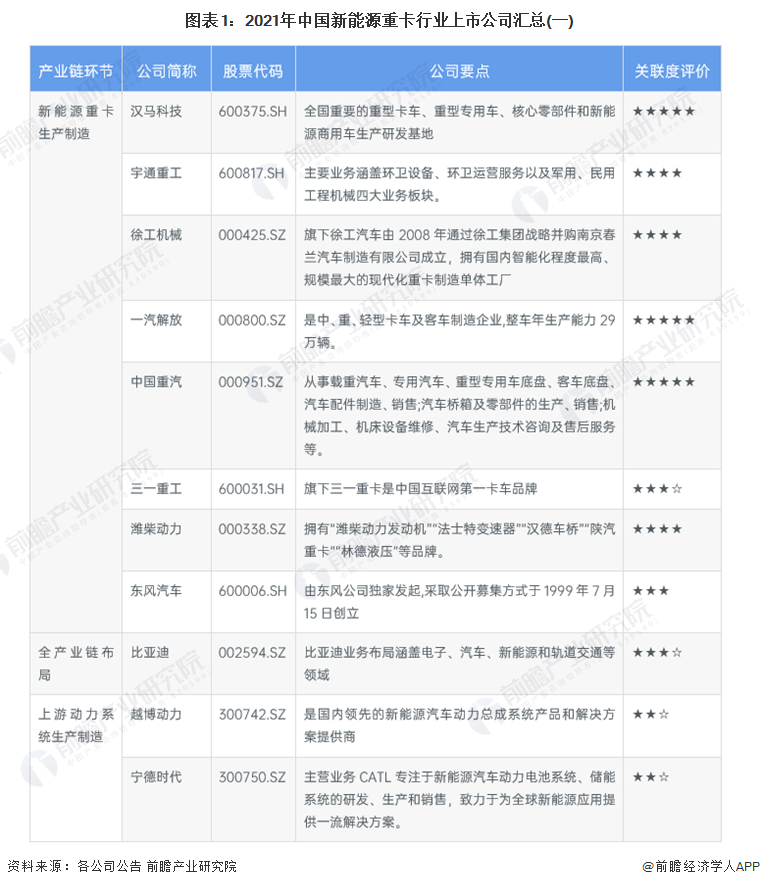Click stock code 600817.SH
Screen dimensions: 760x887
251,173
